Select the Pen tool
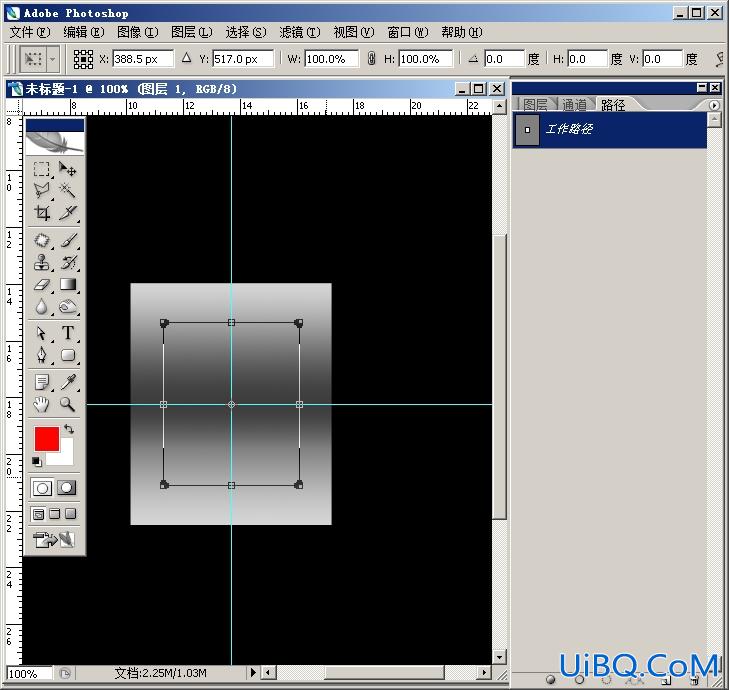Viewport: 729px width, 690px height. pyautogui.click(x=41, y=355)
